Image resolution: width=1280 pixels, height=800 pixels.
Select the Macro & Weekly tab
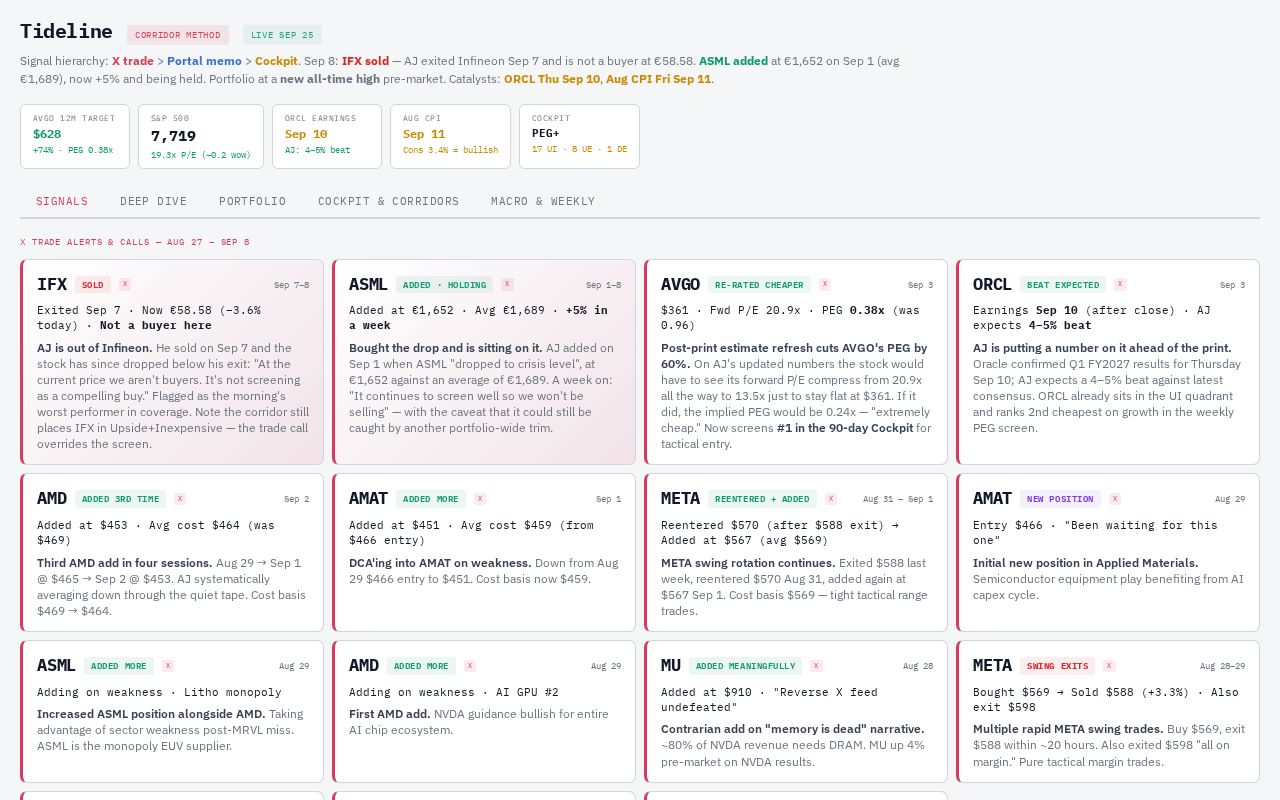[x=543, y=201]
